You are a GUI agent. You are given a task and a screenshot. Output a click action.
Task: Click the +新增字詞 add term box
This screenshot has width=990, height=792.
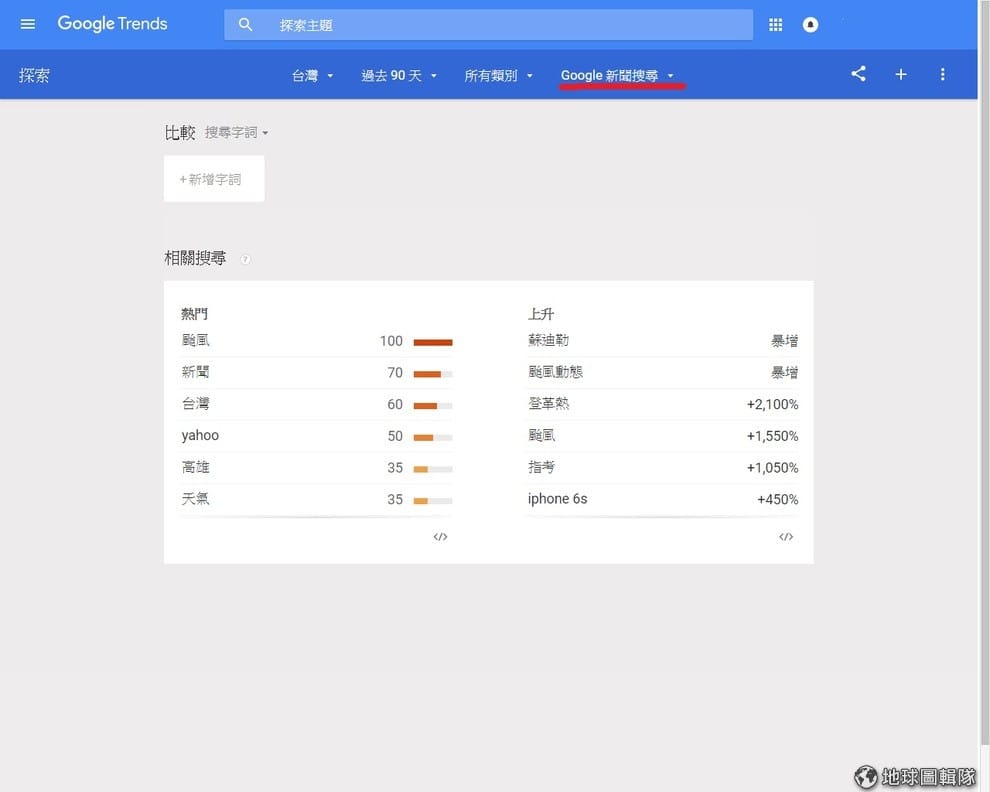tap(214, 179)
